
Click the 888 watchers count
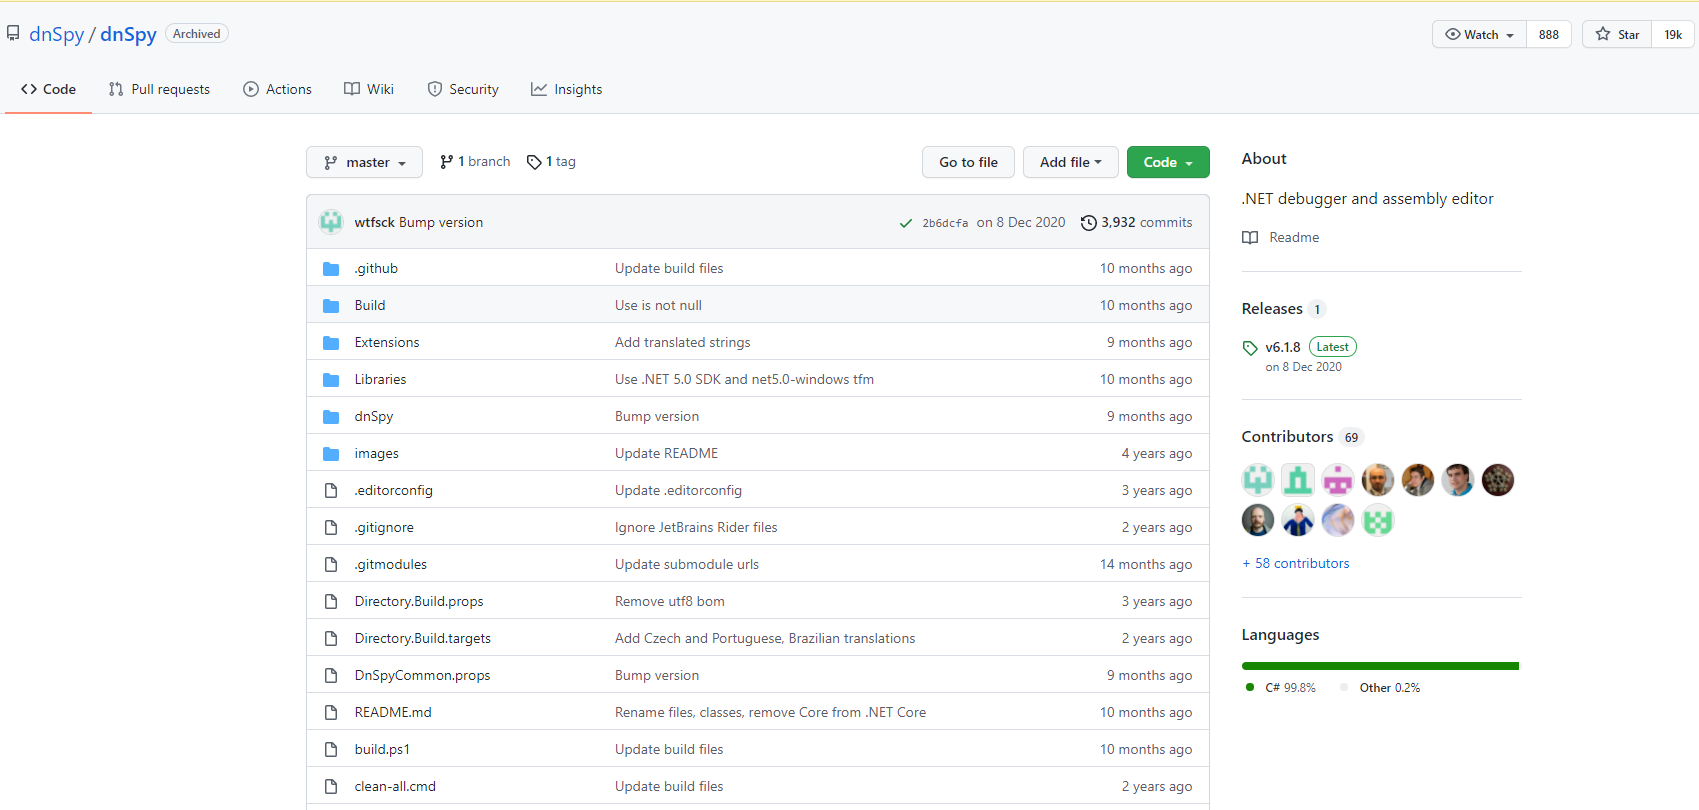[x=1549, y=34]
